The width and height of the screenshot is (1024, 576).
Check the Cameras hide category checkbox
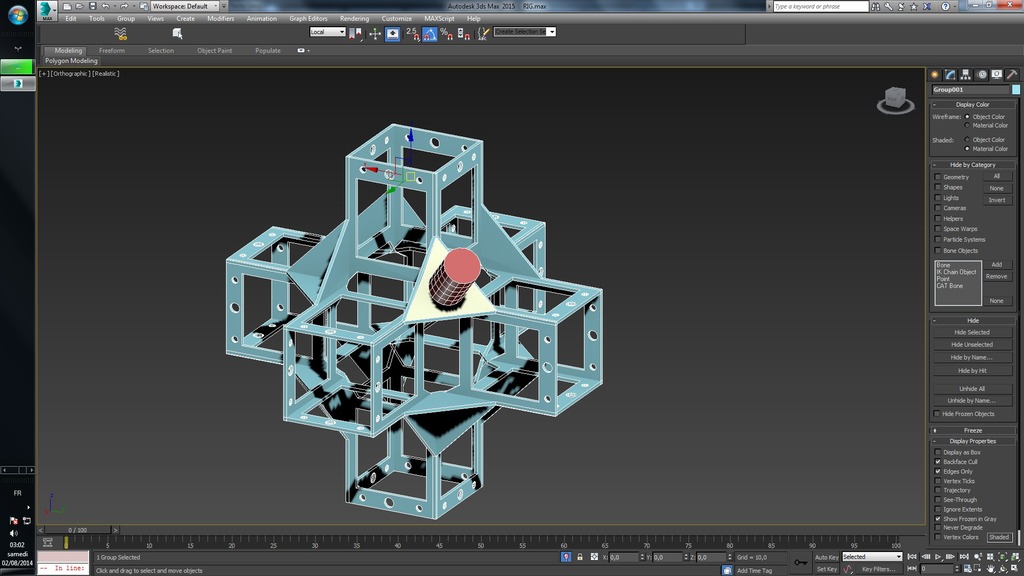coord(938,208)
